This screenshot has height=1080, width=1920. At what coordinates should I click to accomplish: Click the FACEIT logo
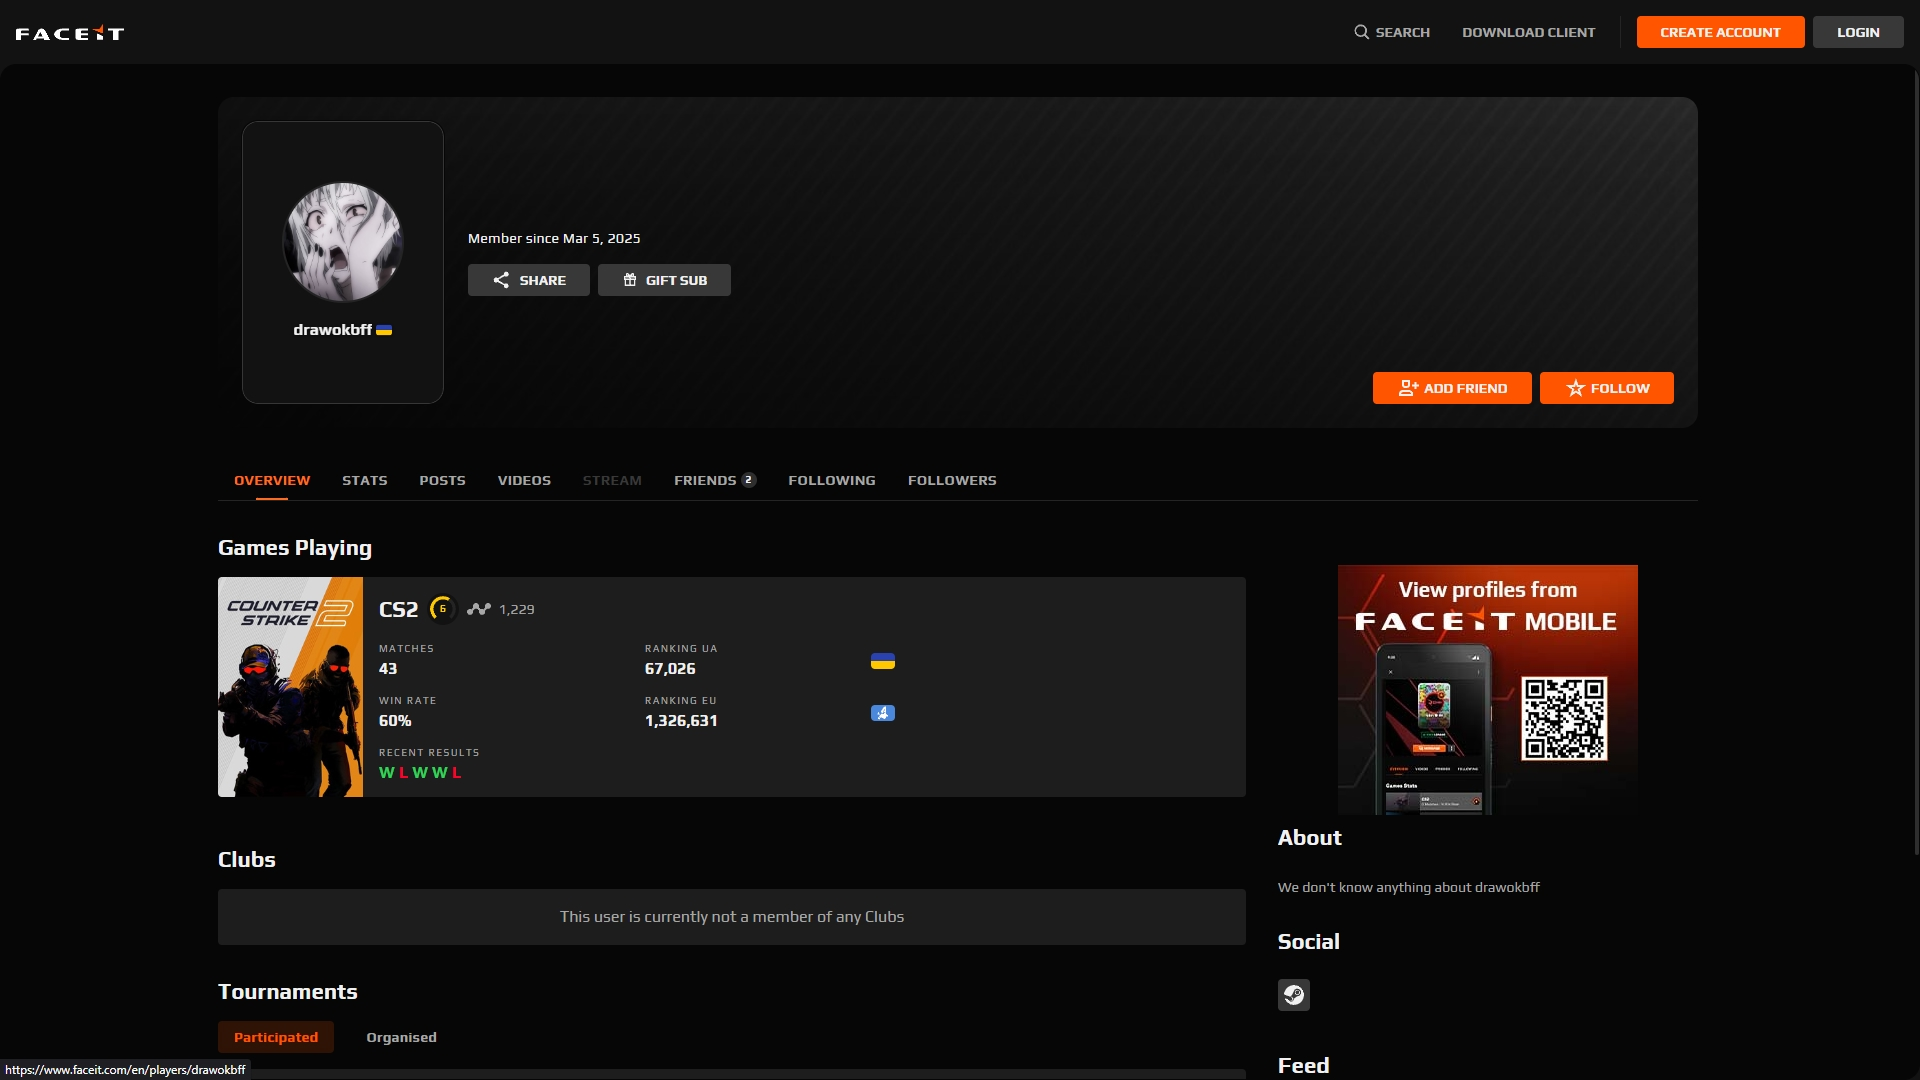click(x=70, y=33)
